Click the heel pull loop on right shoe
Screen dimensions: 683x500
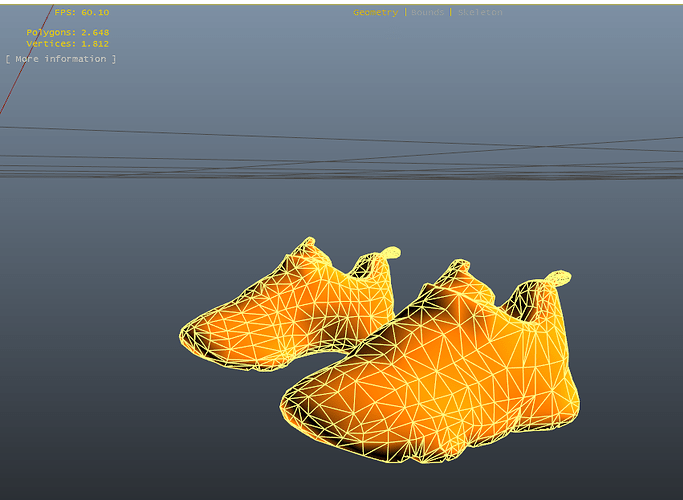click(559, 278)
